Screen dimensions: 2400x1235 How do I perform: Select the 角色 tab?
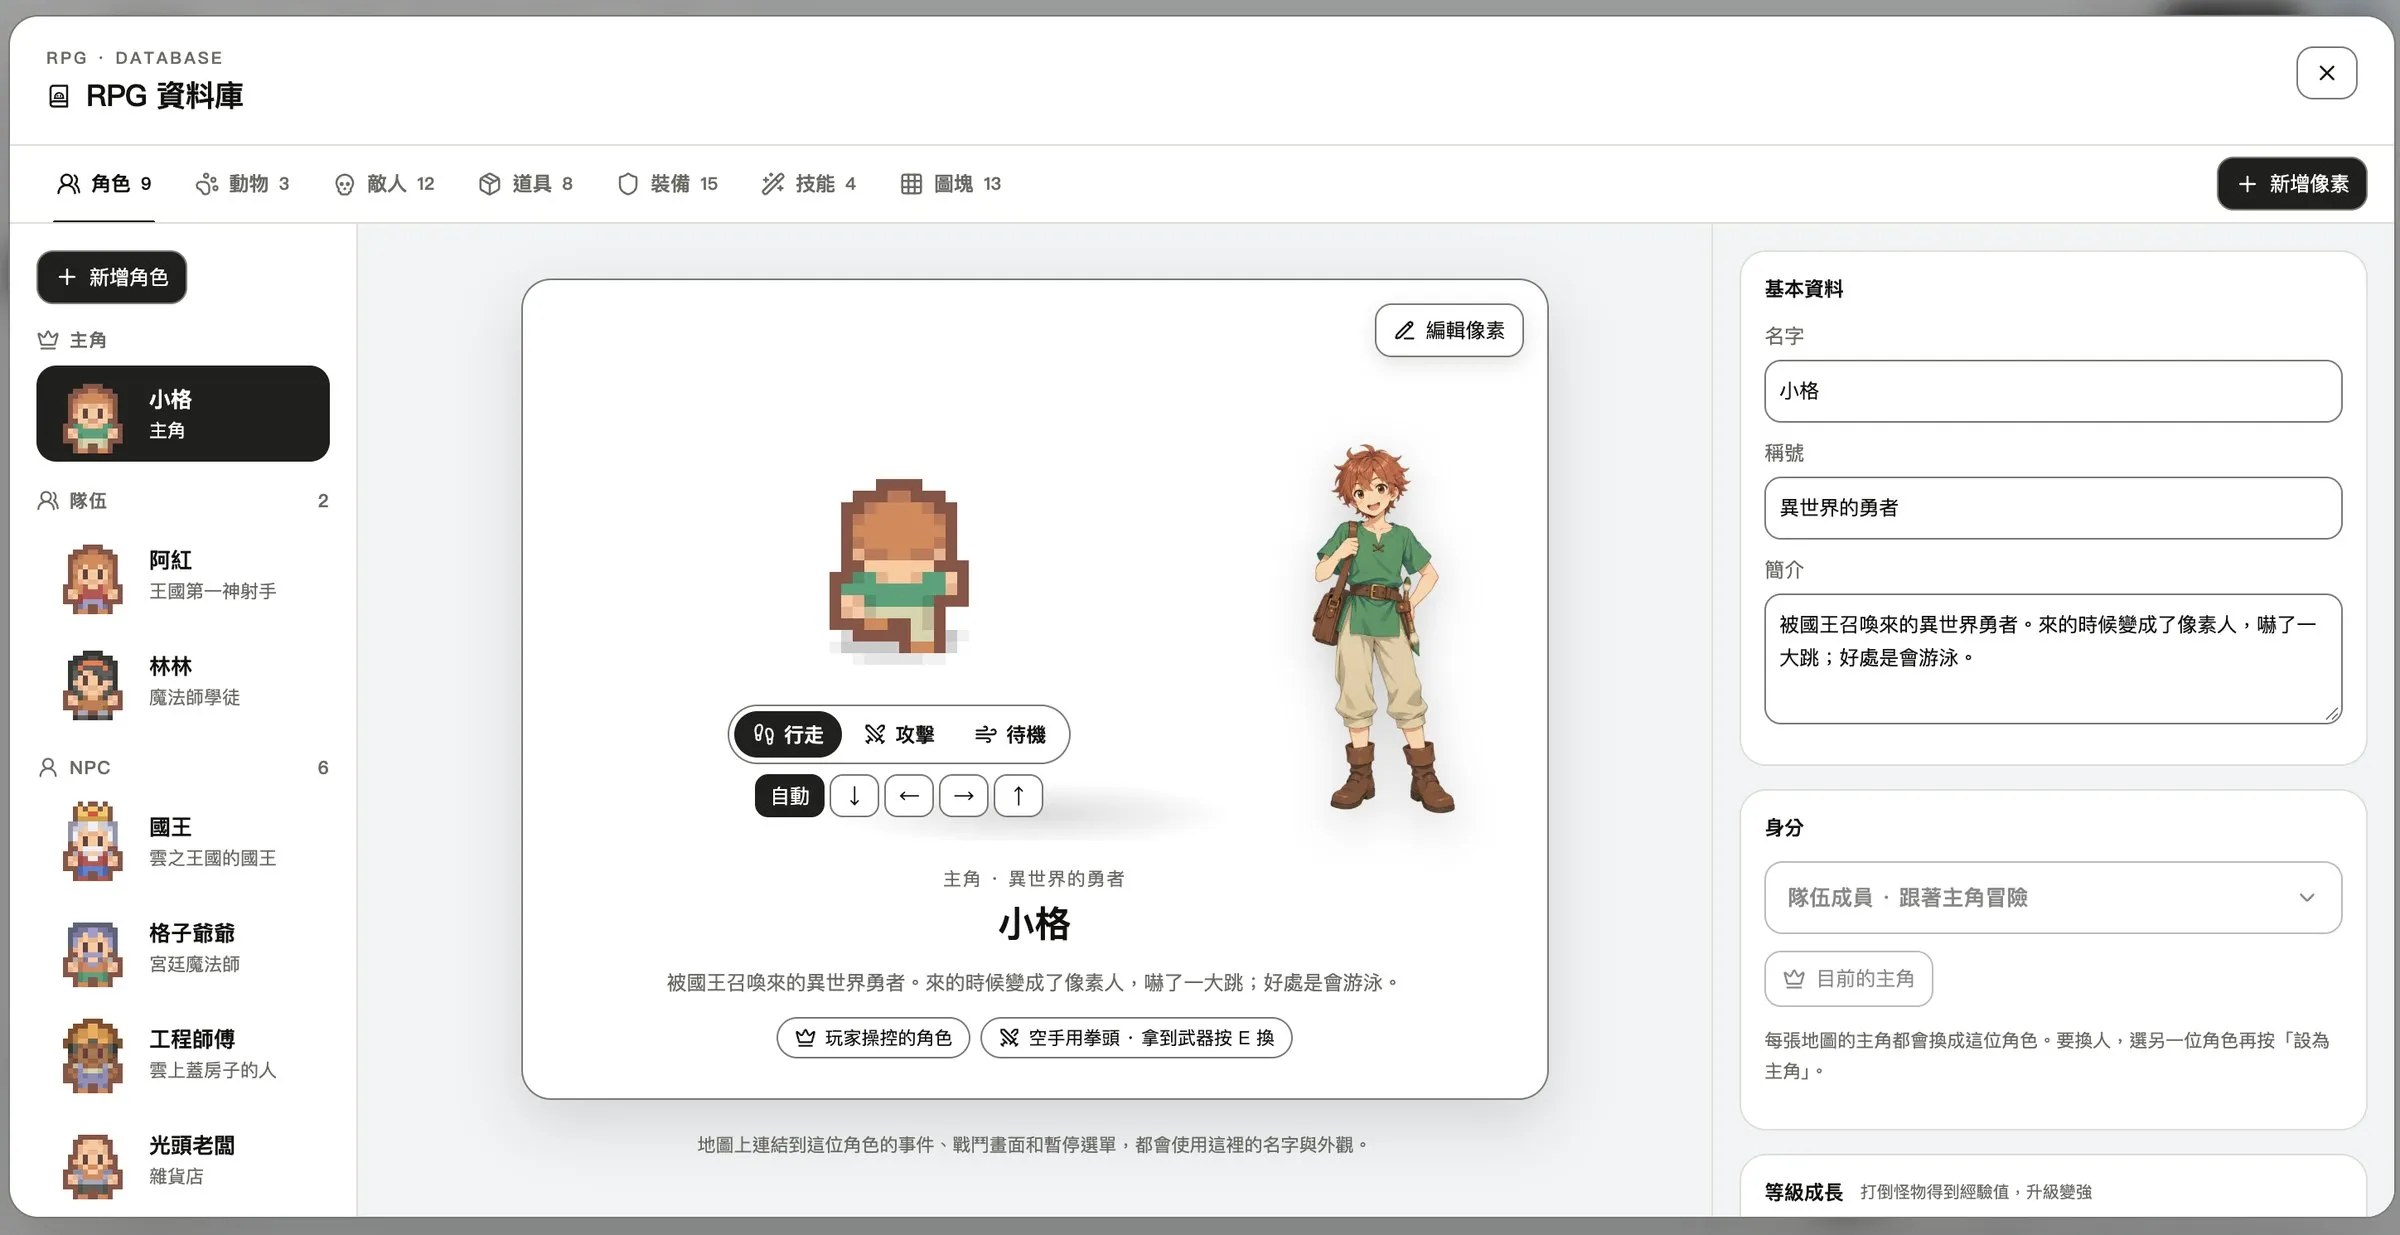coord(104,183)
